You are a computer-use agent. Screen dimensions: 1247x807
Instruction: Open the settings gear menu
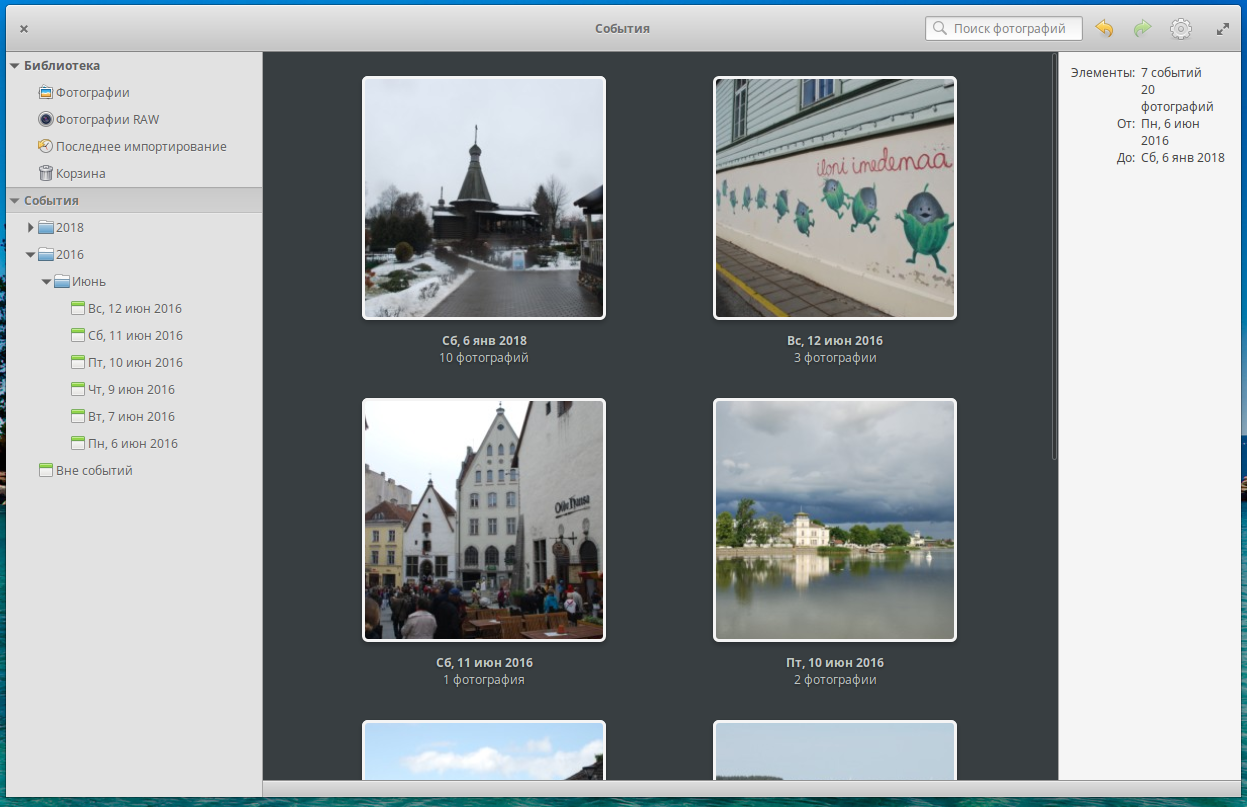click(1181, 29)
